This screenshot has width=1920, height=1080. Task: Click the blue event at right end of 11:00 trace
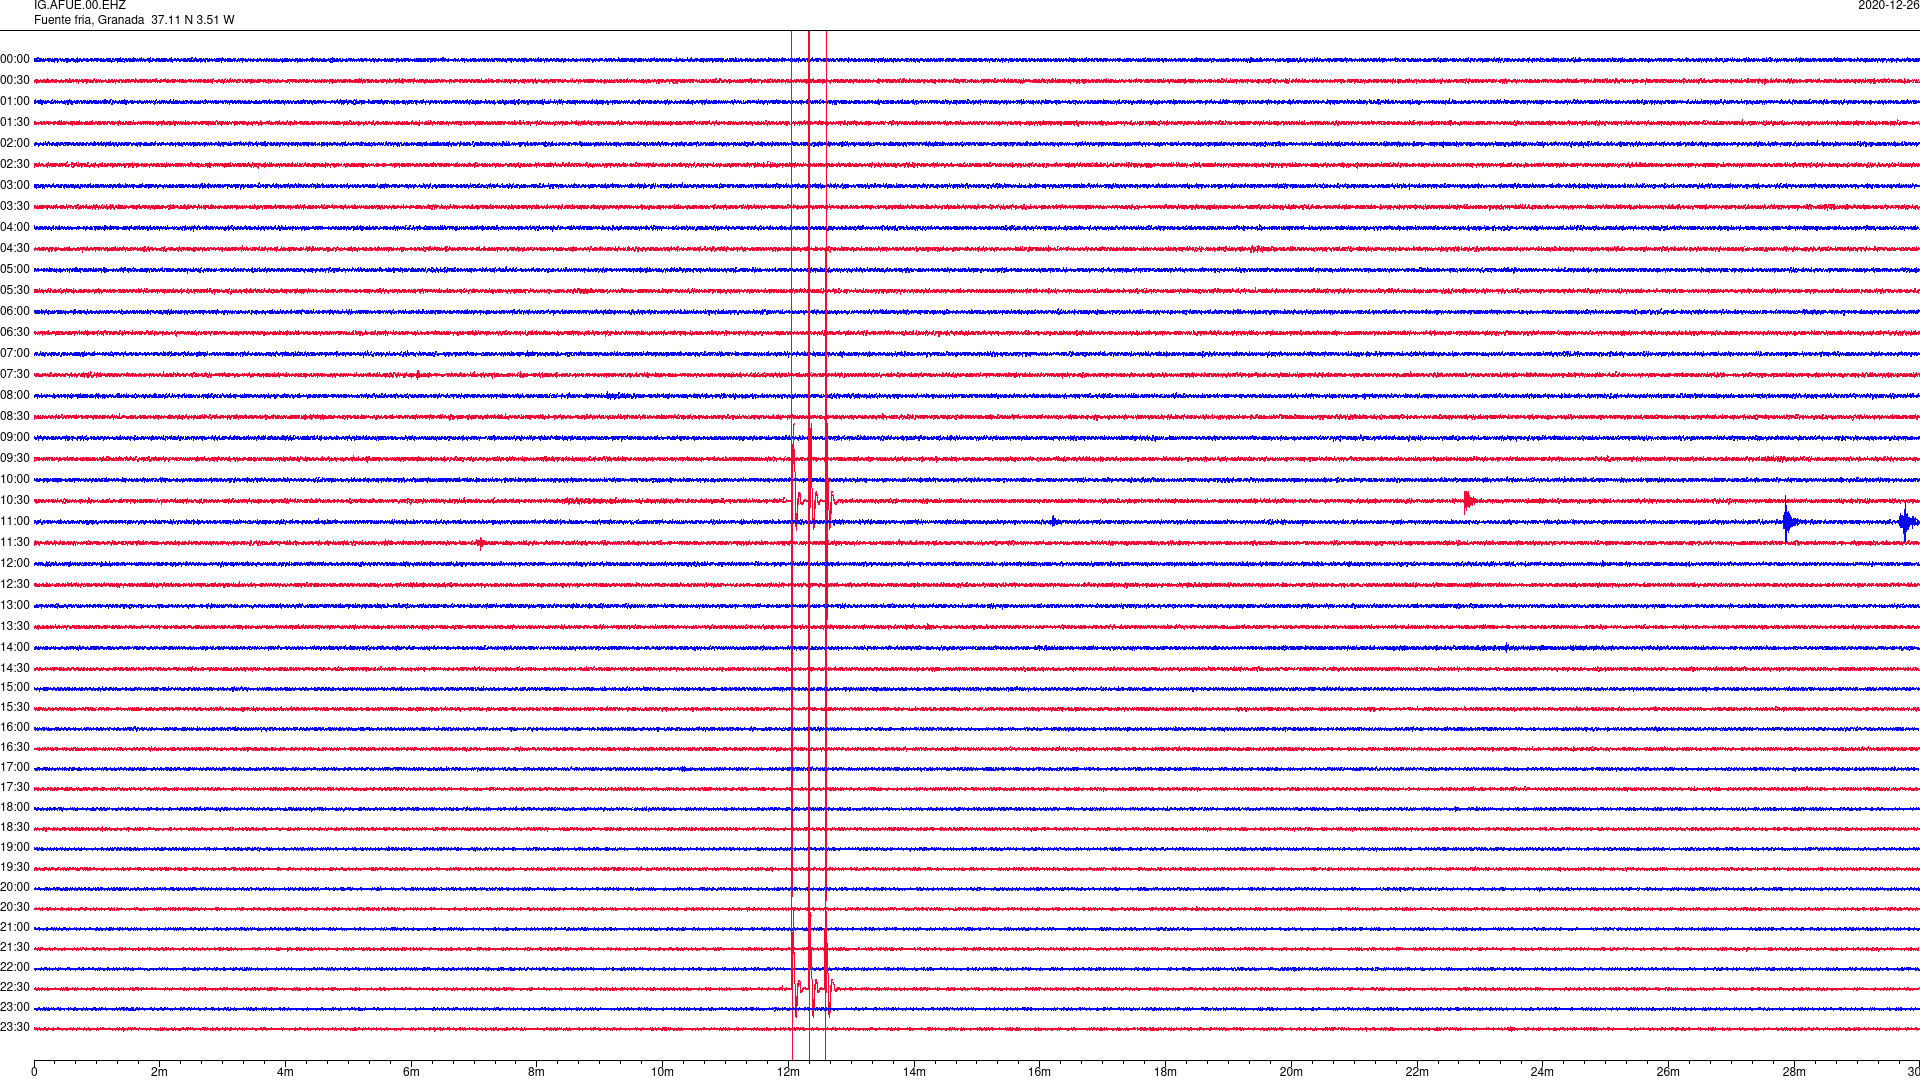(x=1907, y=521)
